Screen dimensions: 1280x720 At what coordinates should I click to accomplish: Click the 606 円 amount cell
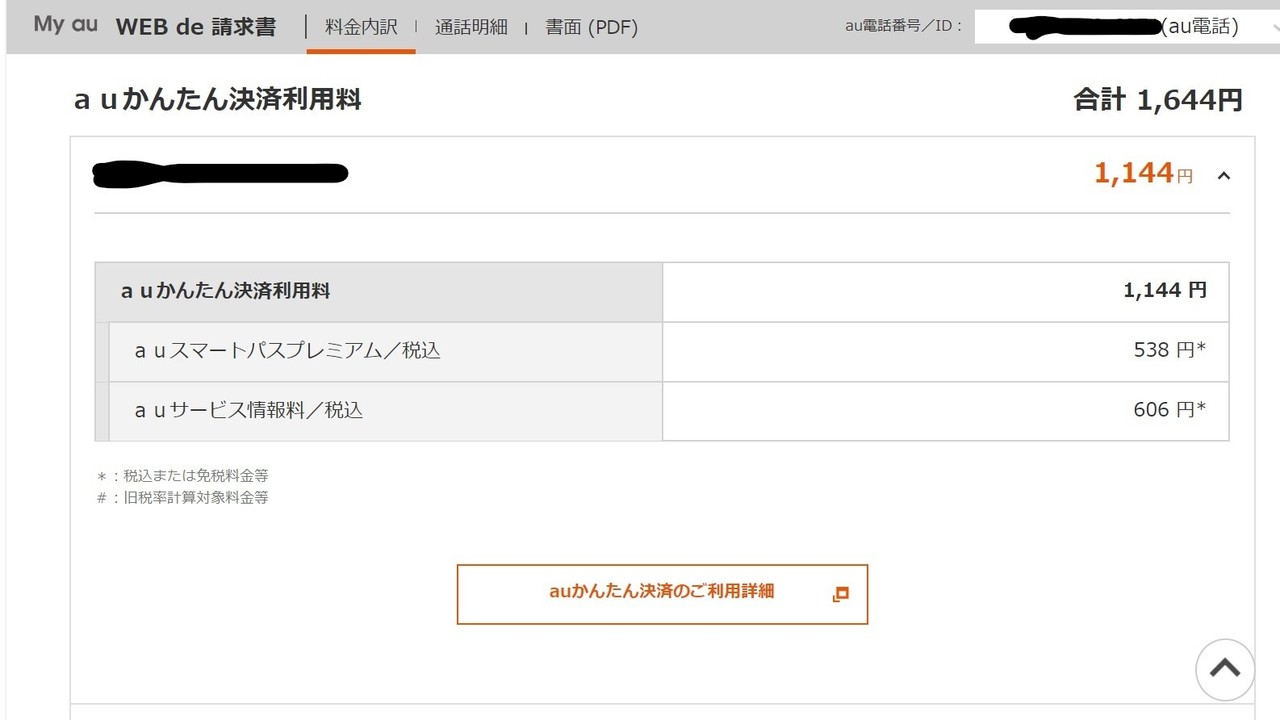[946, 411]
